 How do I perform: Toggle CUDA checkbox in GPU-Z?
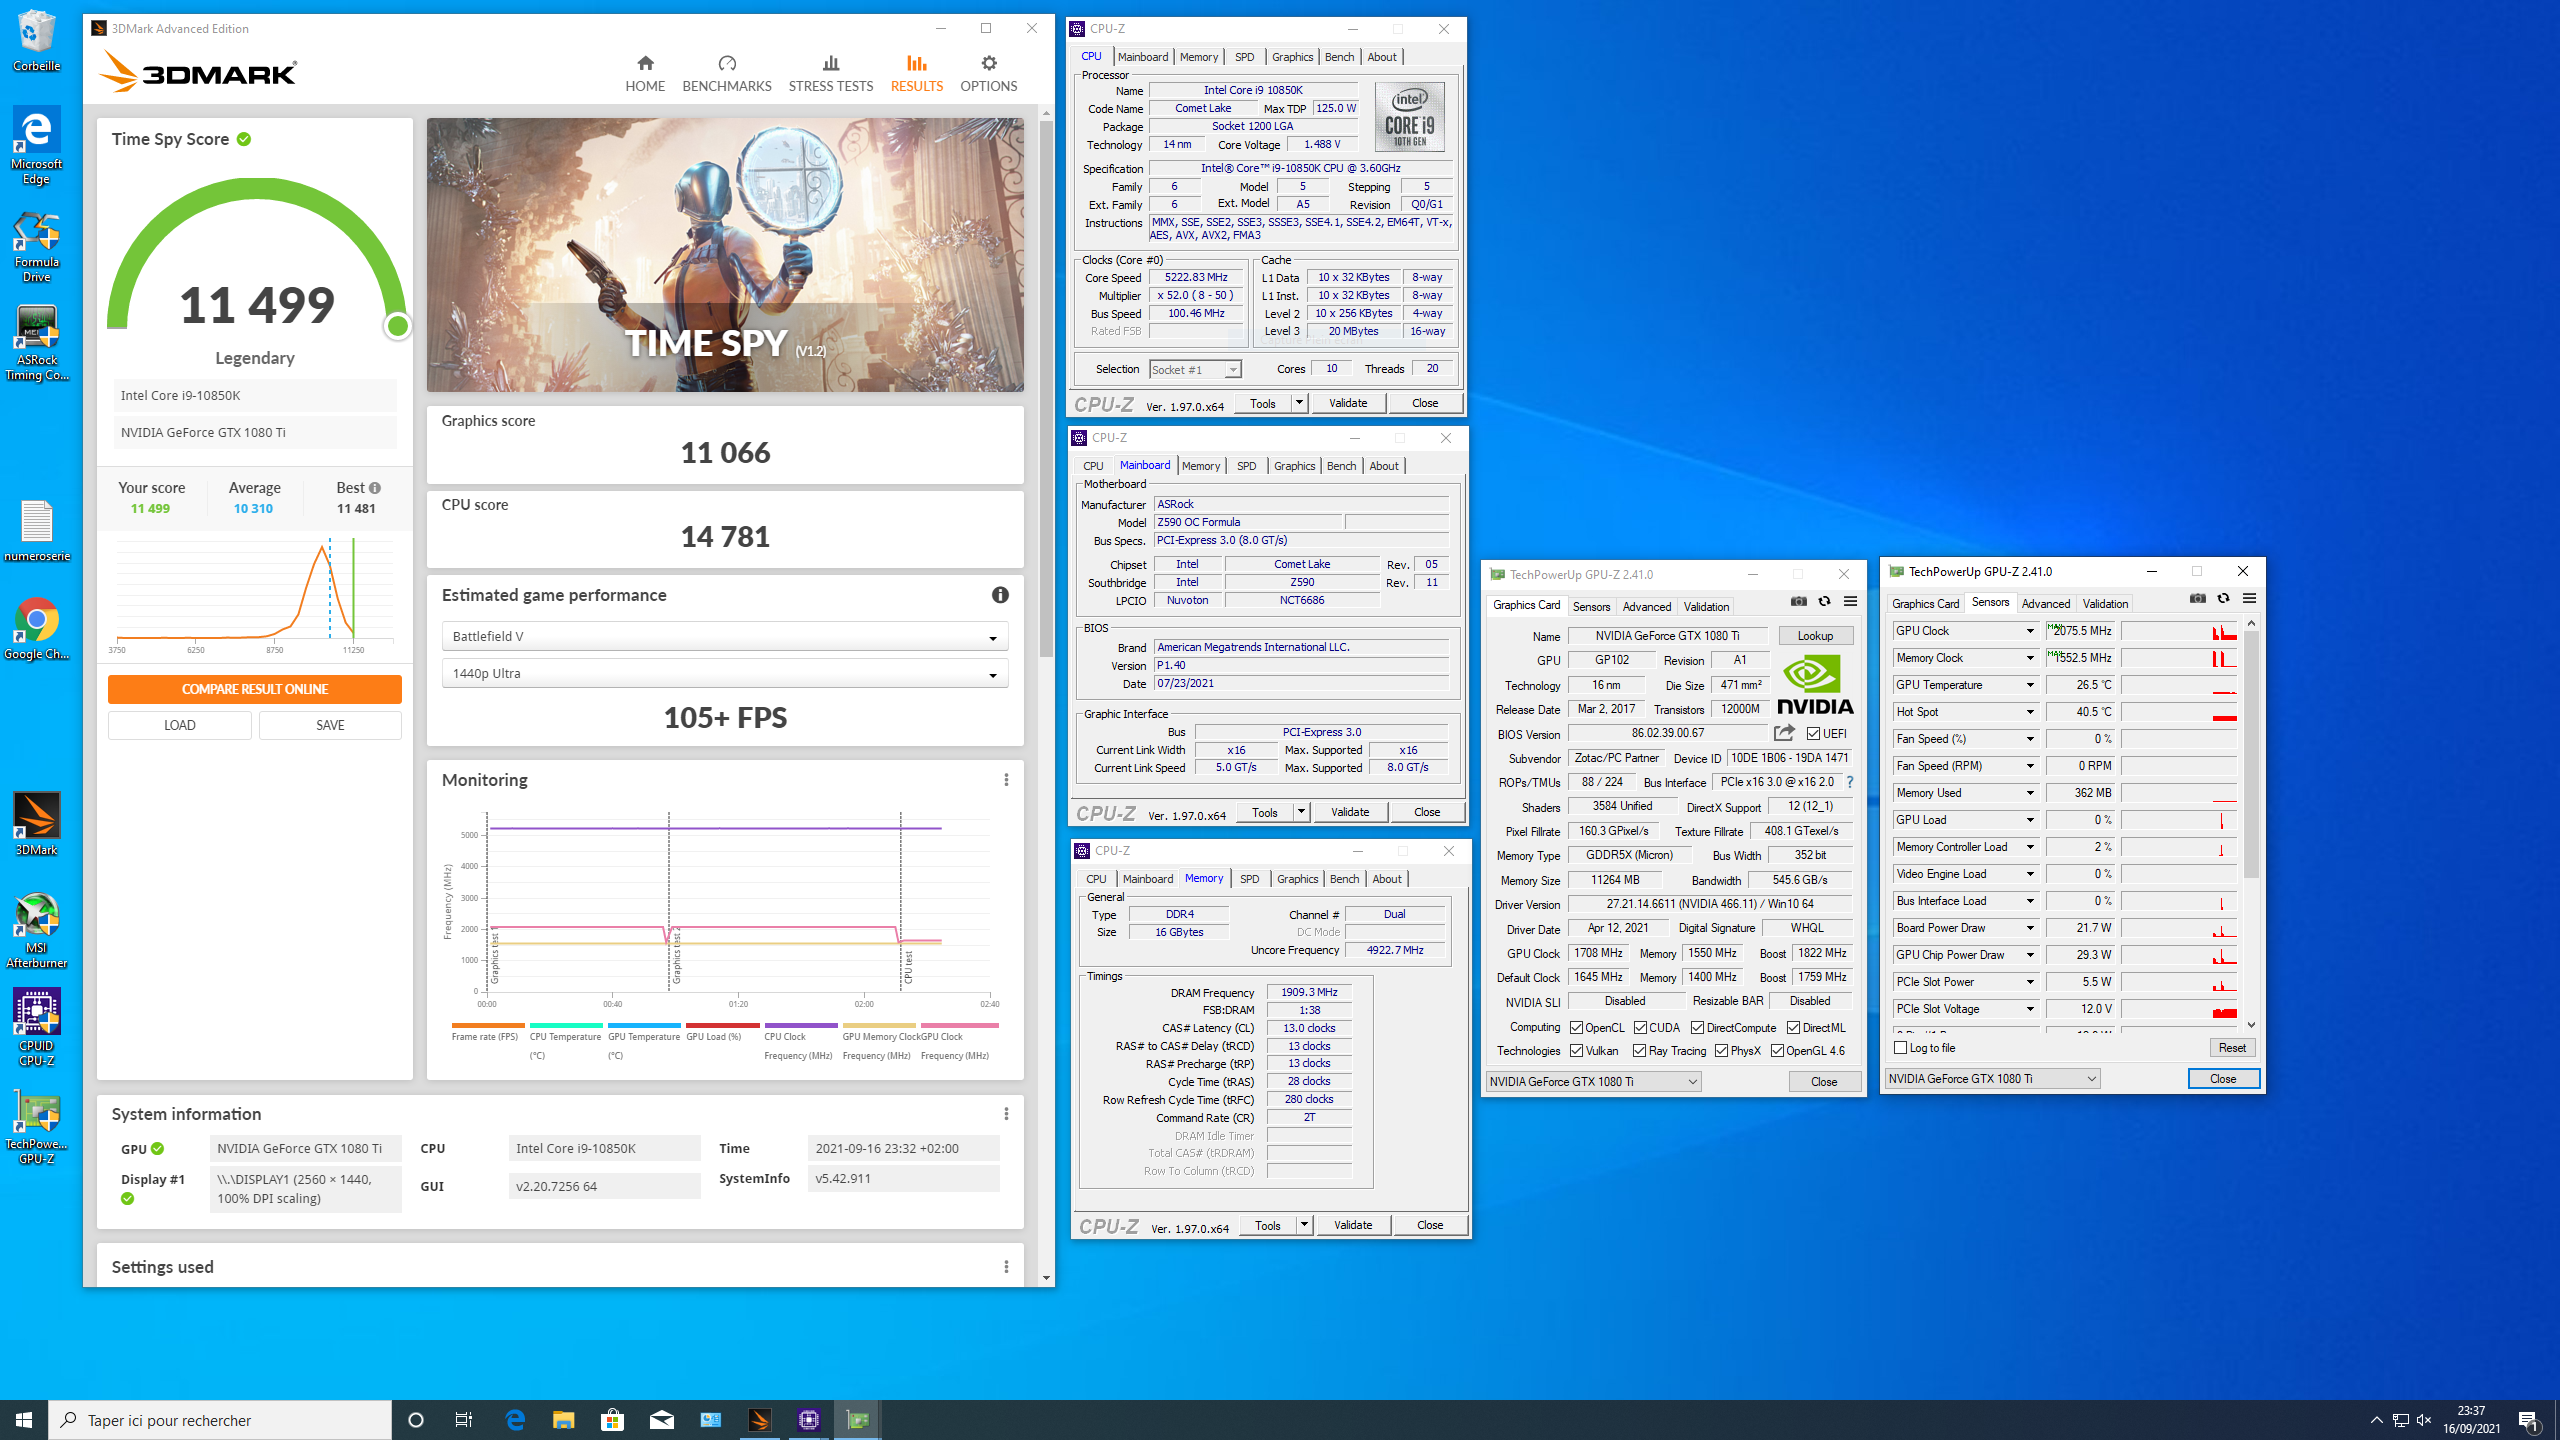[x=1640, y=1028]
